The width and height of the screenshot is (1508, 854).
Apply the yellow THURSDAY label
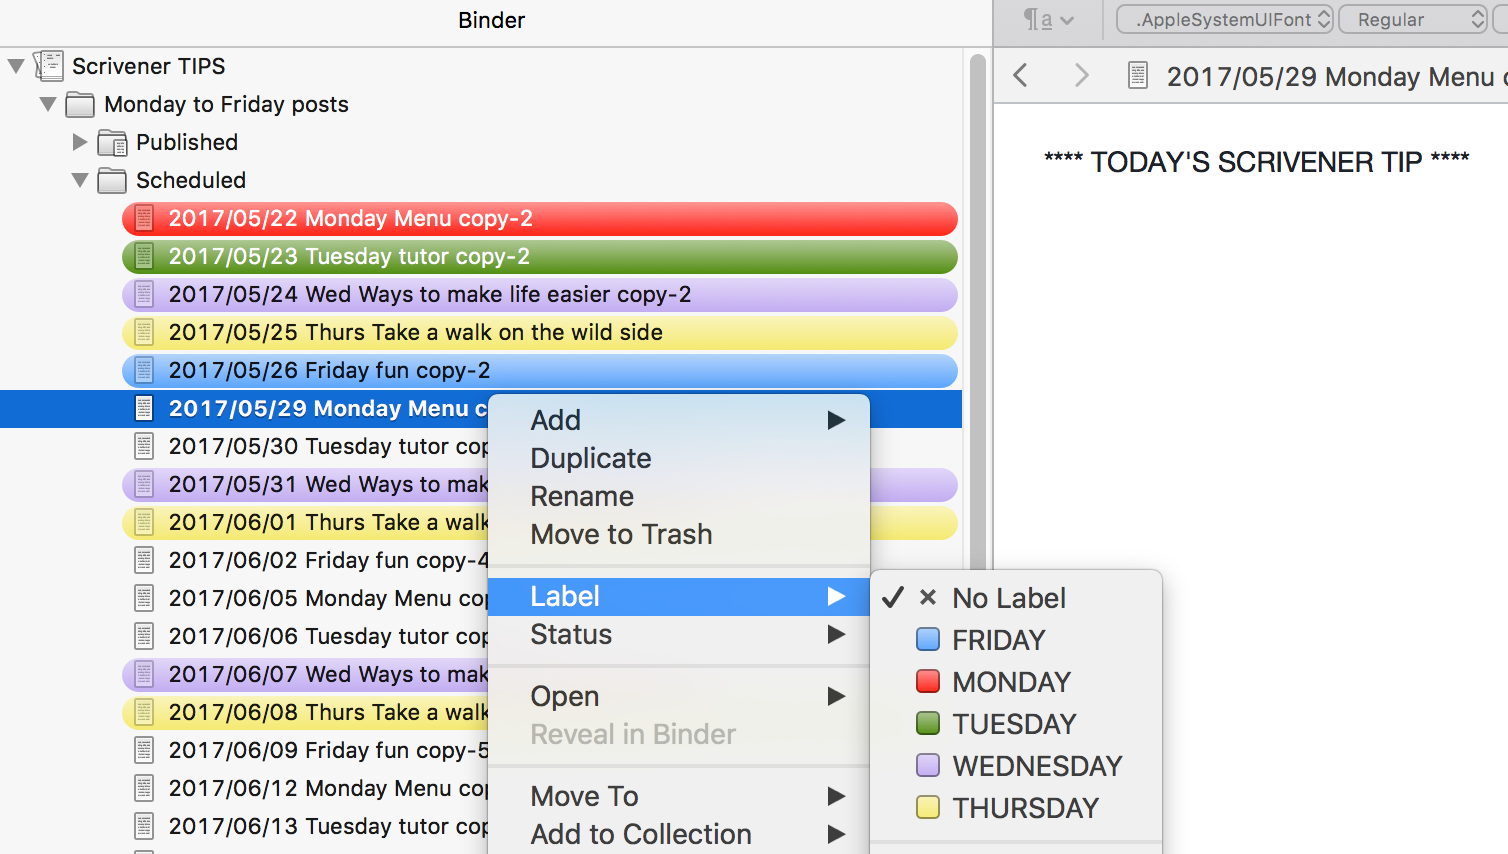1016,808
